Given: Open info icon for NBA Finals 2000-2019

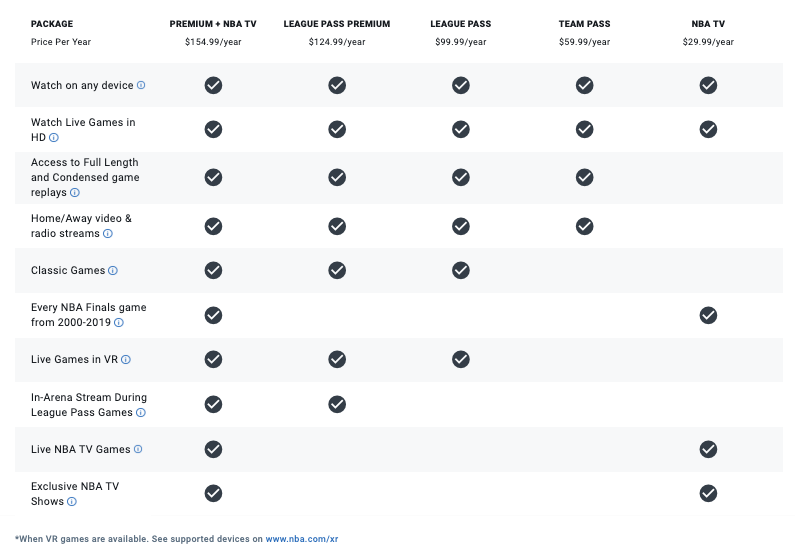Looking at the screenshot, I should tap(119, 322).
